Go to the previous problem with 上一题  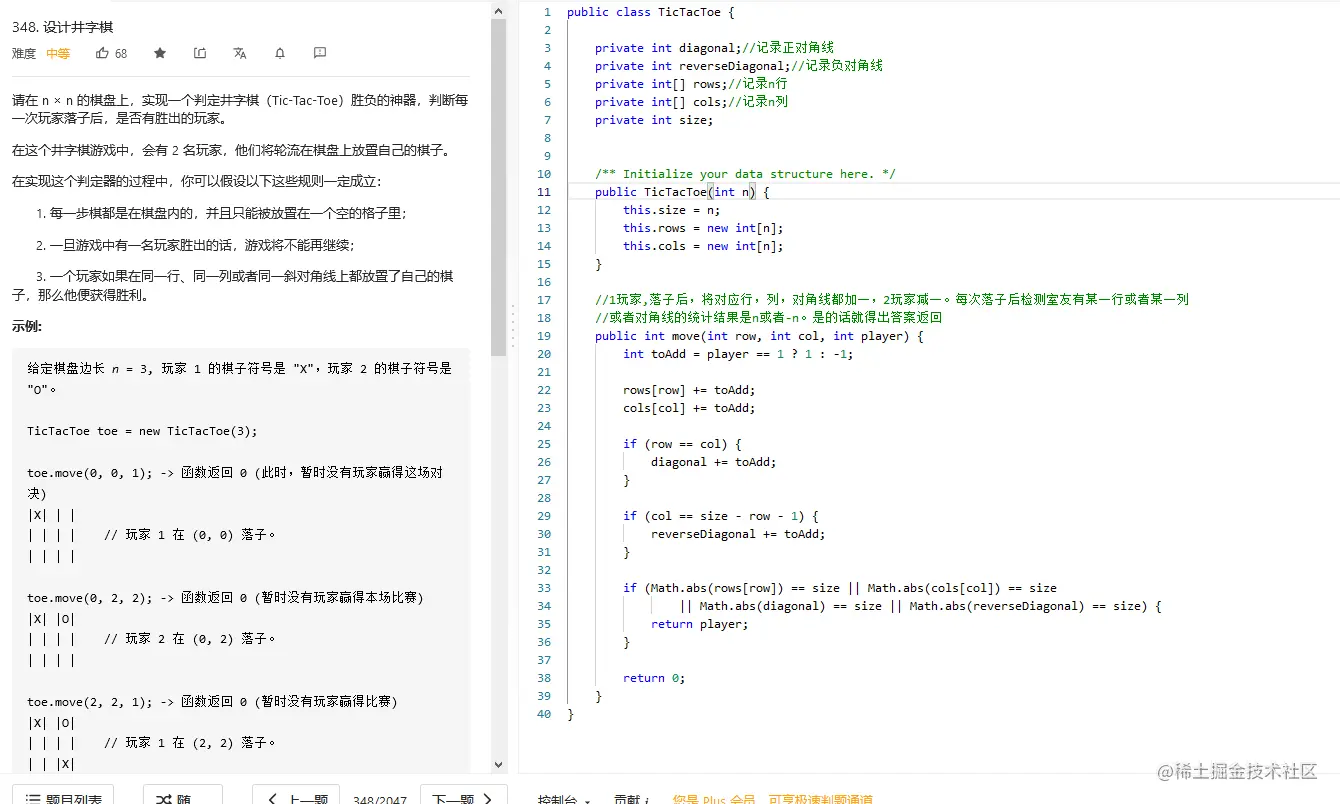[x=296, y=797]
